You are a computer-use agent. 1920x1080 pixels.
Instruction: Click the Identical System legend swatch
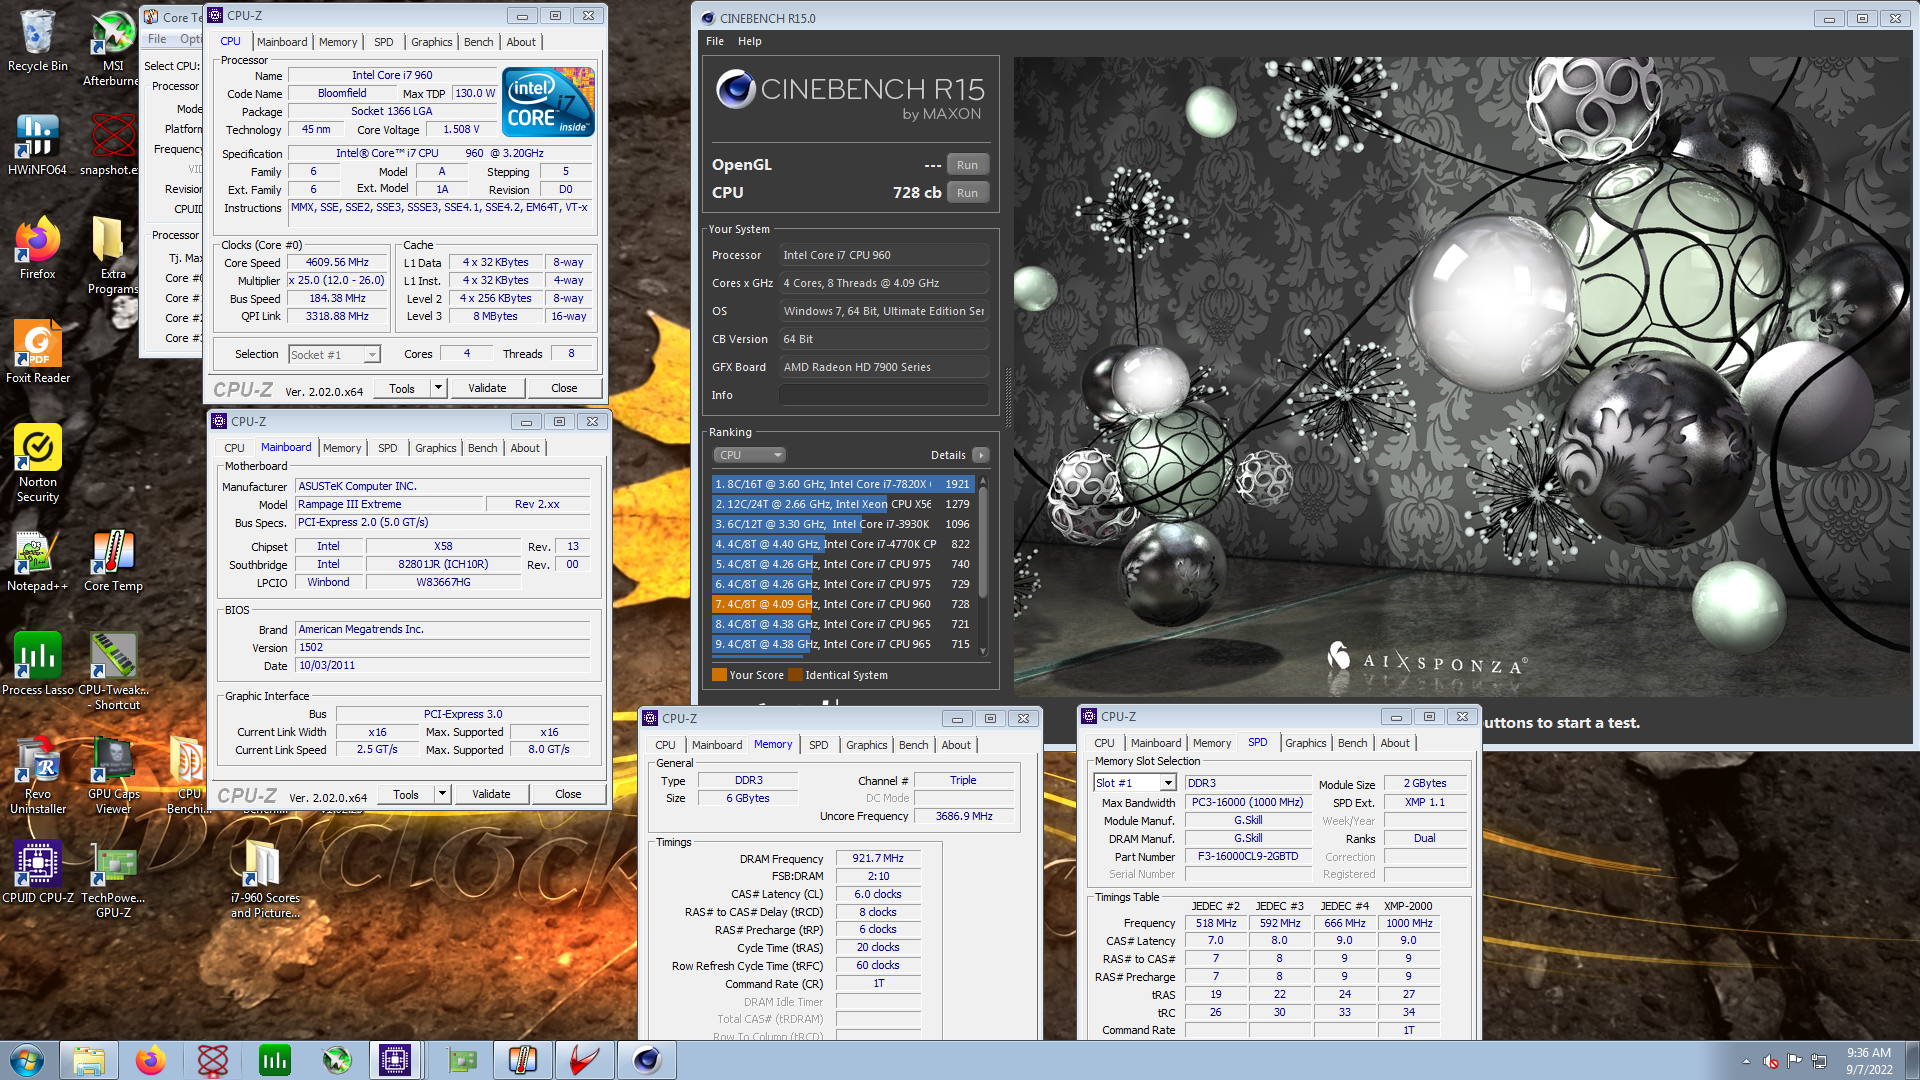pos(795,675)
